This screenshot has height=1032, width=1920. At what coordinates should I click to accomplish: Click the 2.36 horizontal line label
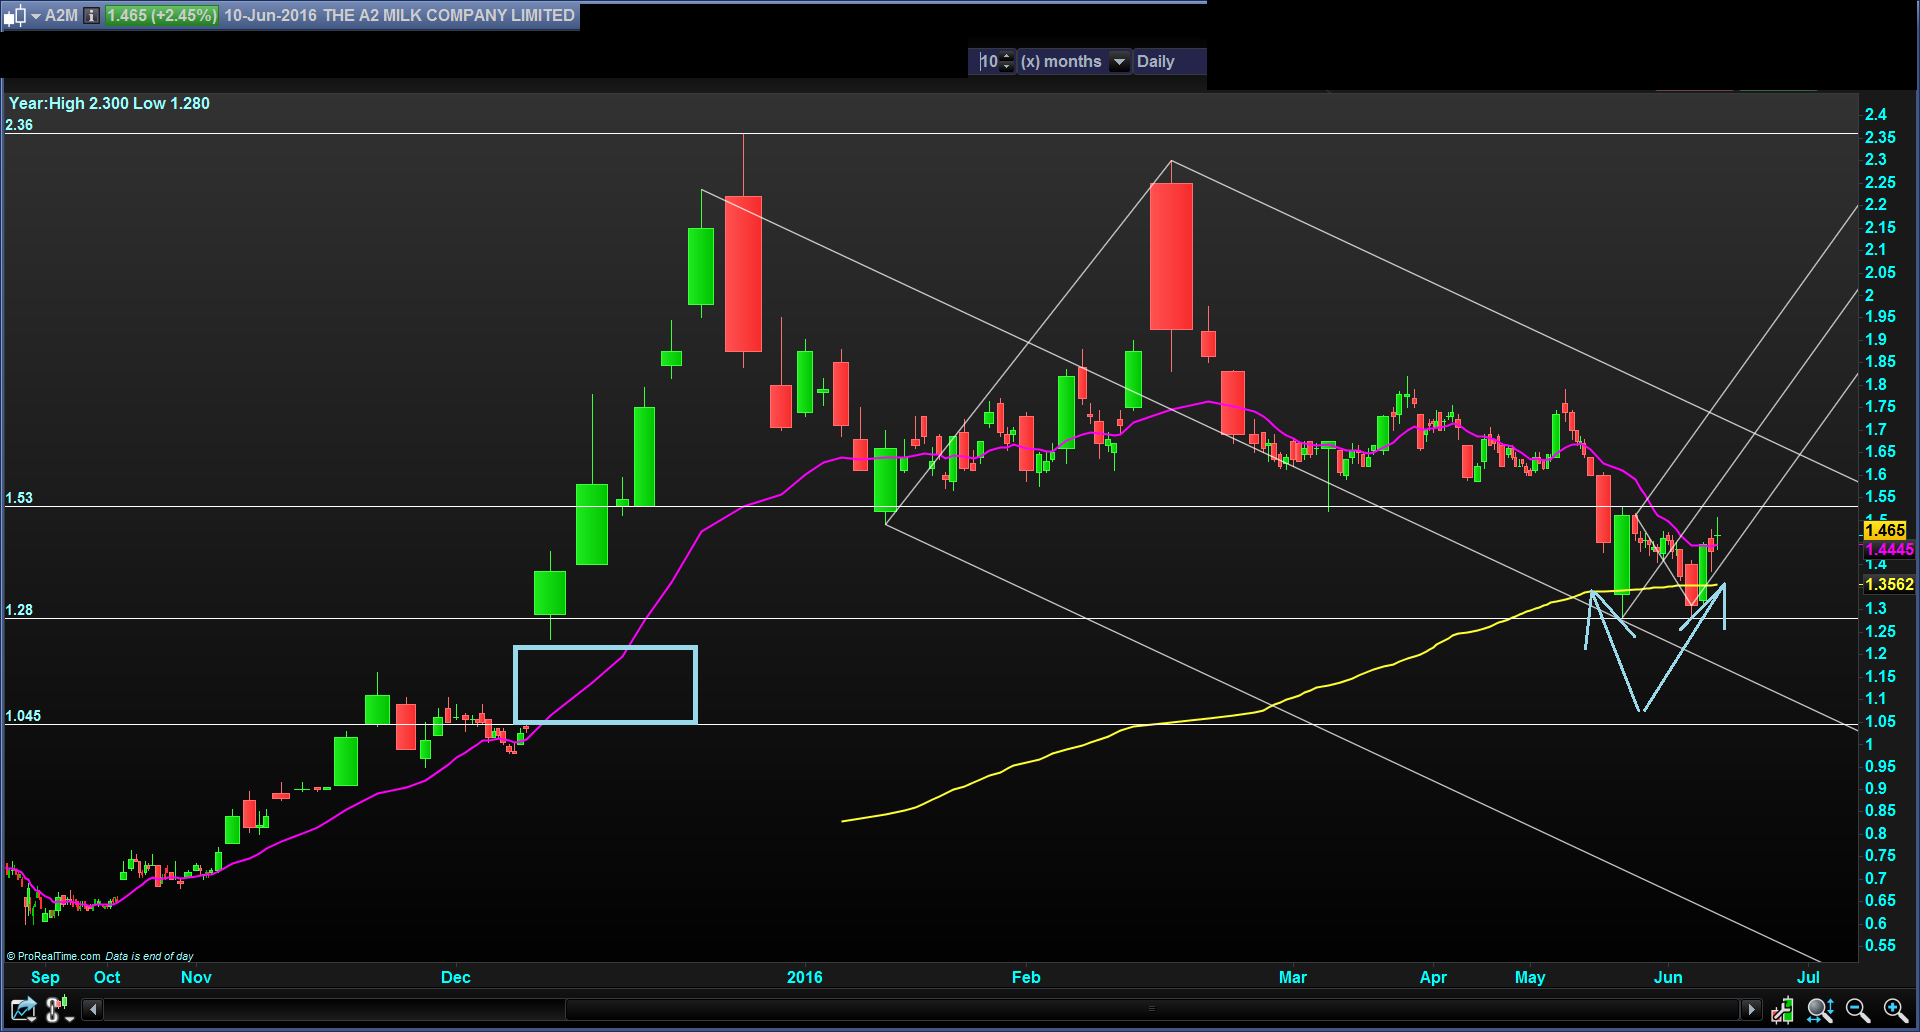19,125
